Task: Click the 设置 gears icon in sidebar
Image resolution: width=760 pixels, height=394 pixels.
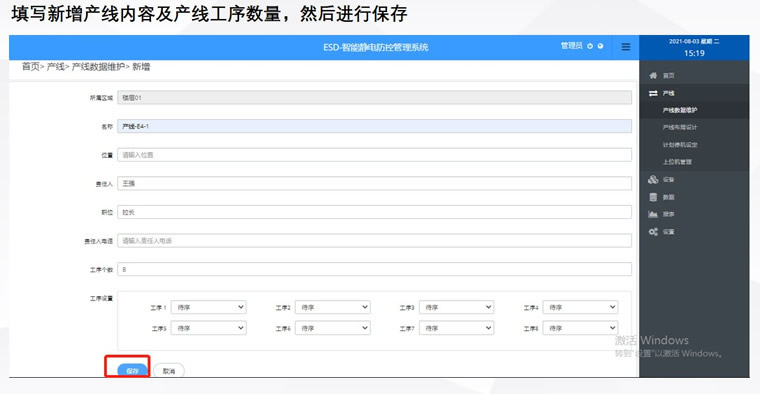Action: 653,232
